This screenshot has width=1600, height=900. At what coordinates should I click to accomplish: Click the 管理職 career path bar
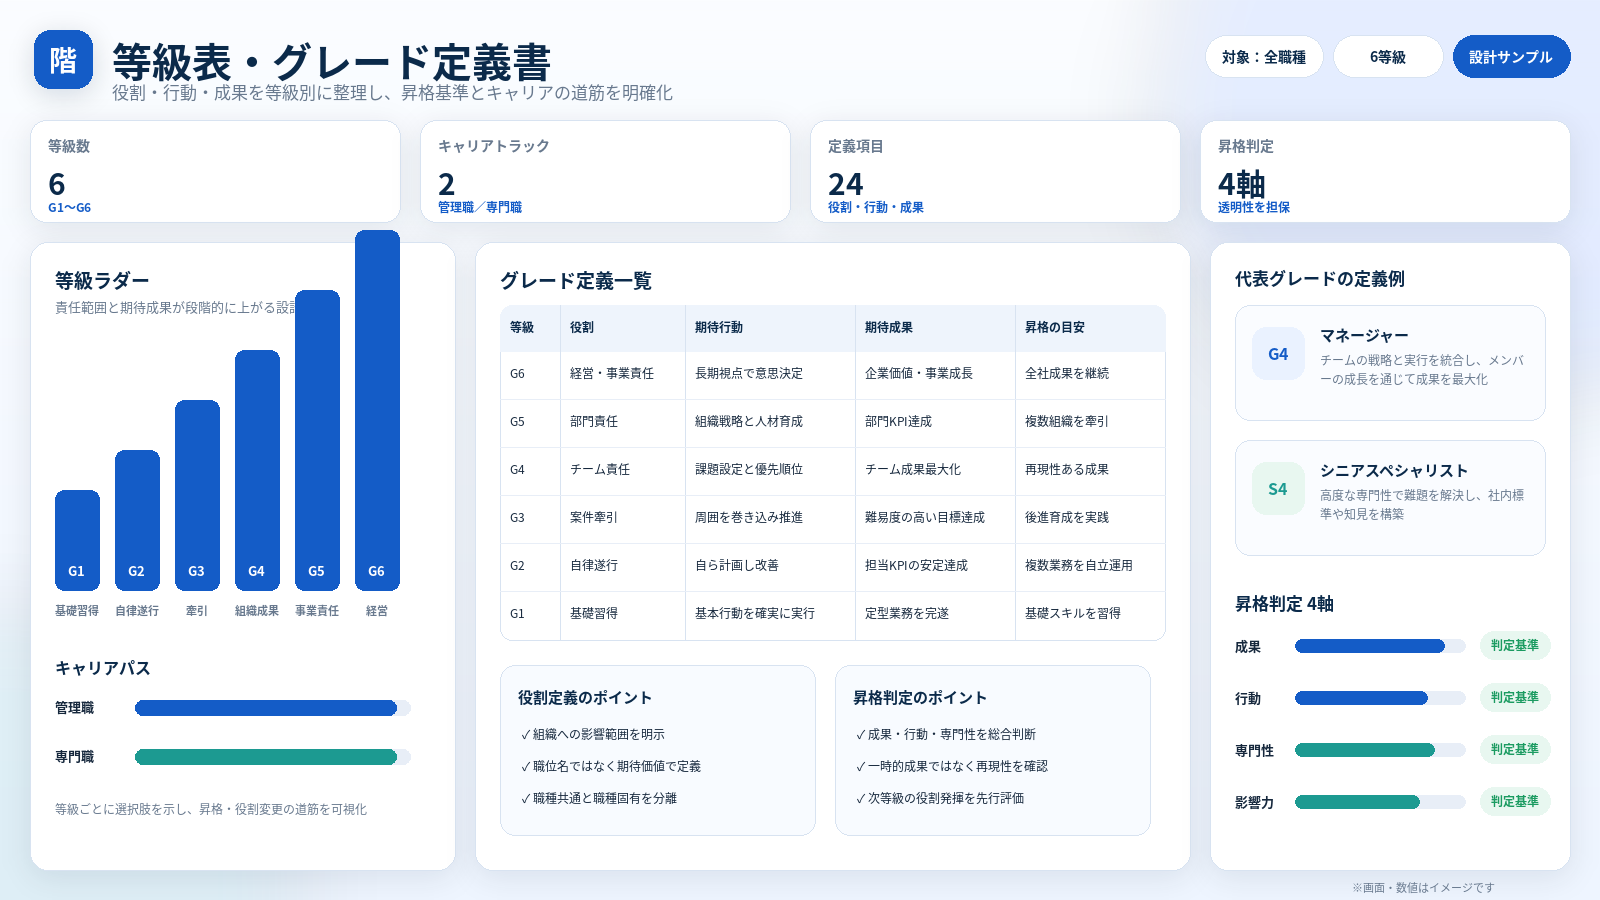click(272, 708)
